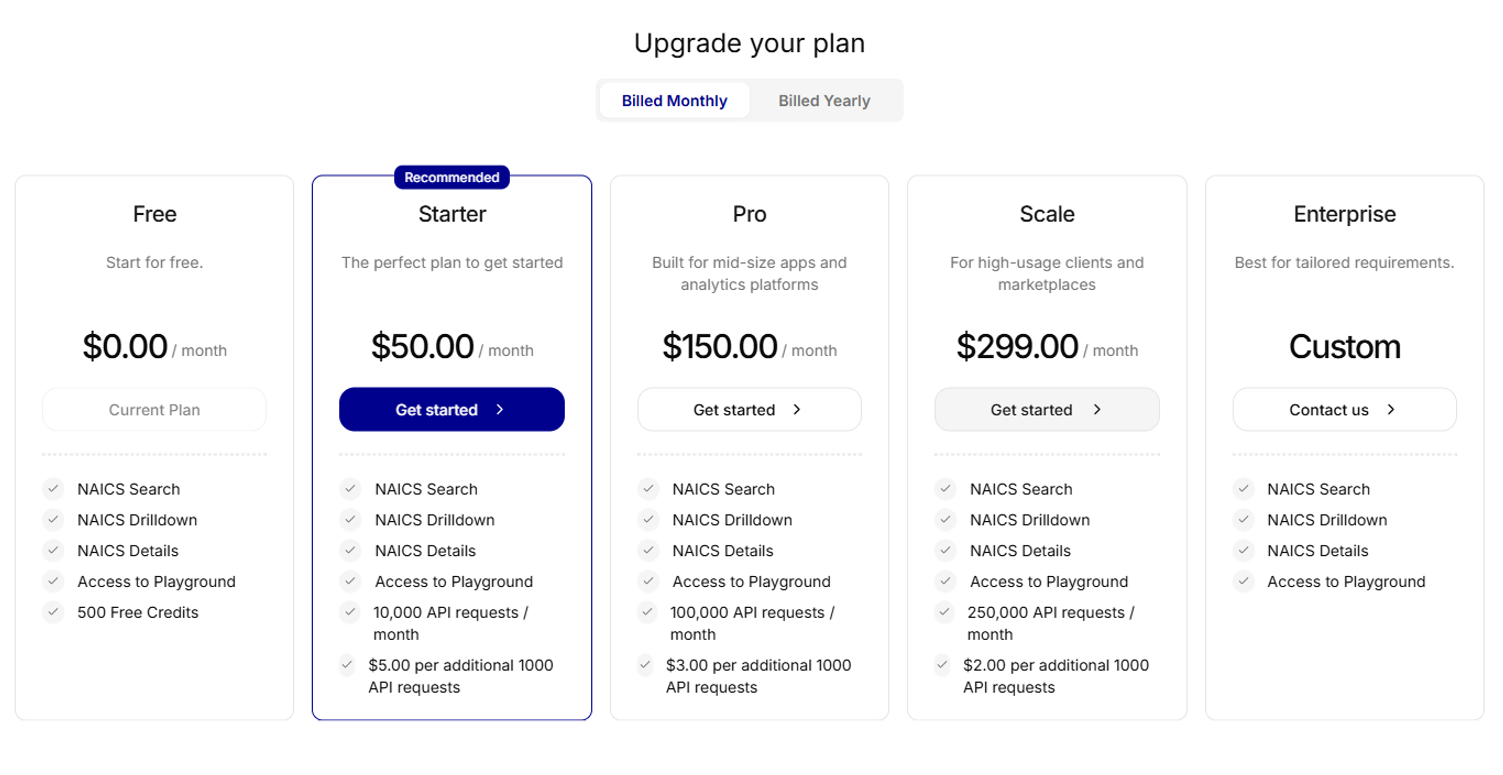Click Get started under the Scale plan

coord(1046,409)
